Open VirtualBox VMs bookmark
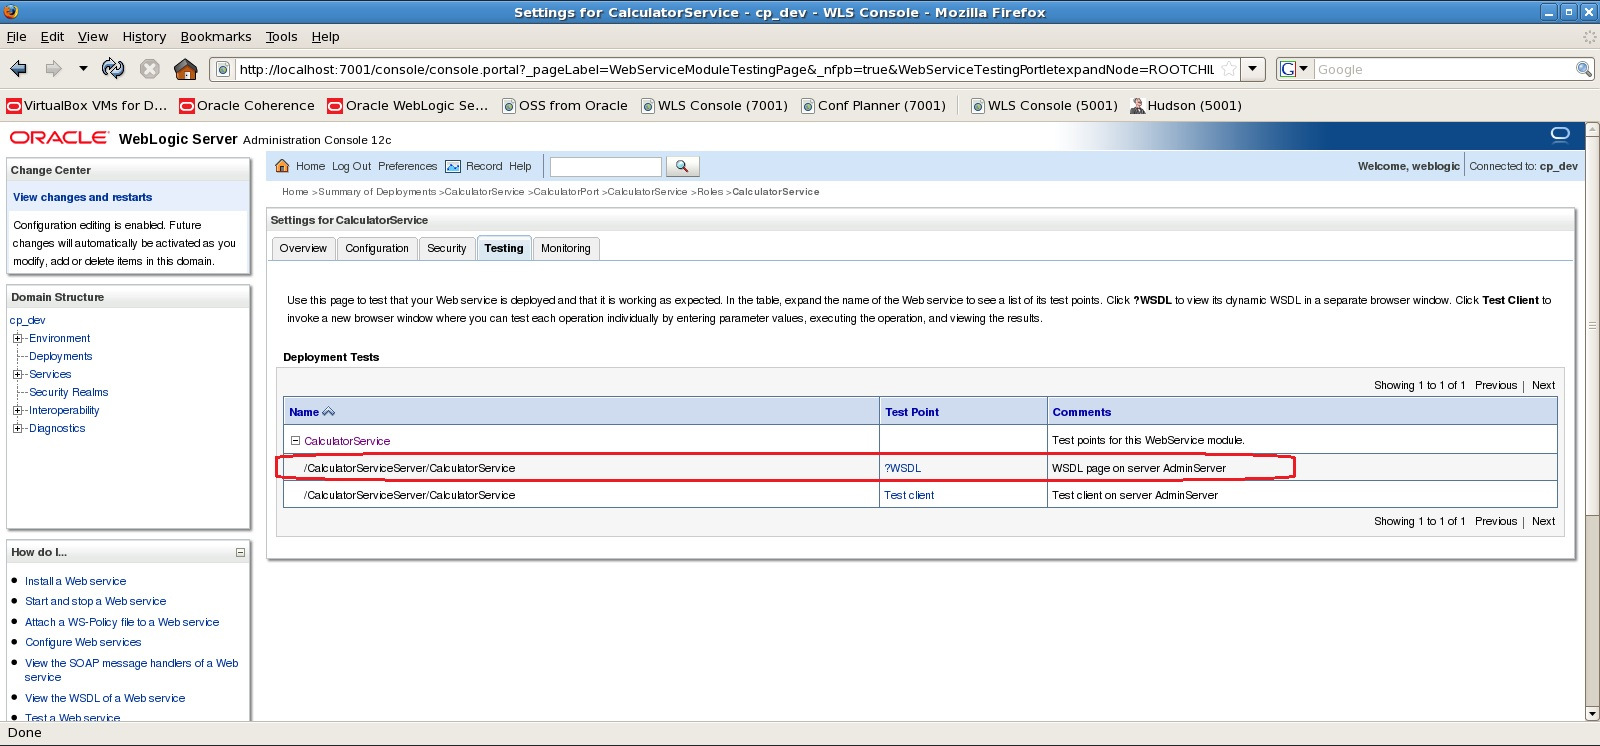This screenshot has height=746, width=1600. [87, 105]
